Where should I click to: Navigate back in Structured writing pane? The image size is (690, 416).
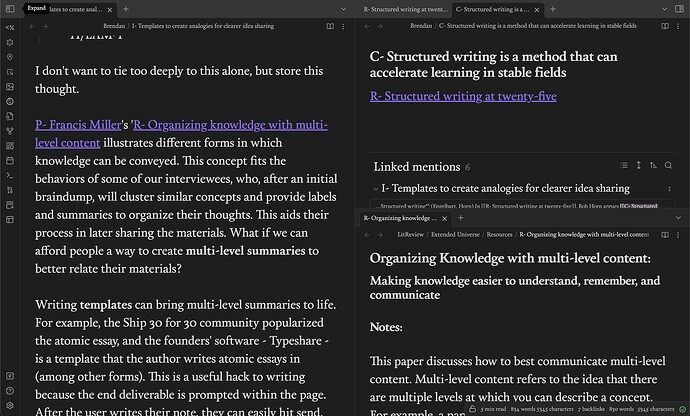(x=367, y=26)
